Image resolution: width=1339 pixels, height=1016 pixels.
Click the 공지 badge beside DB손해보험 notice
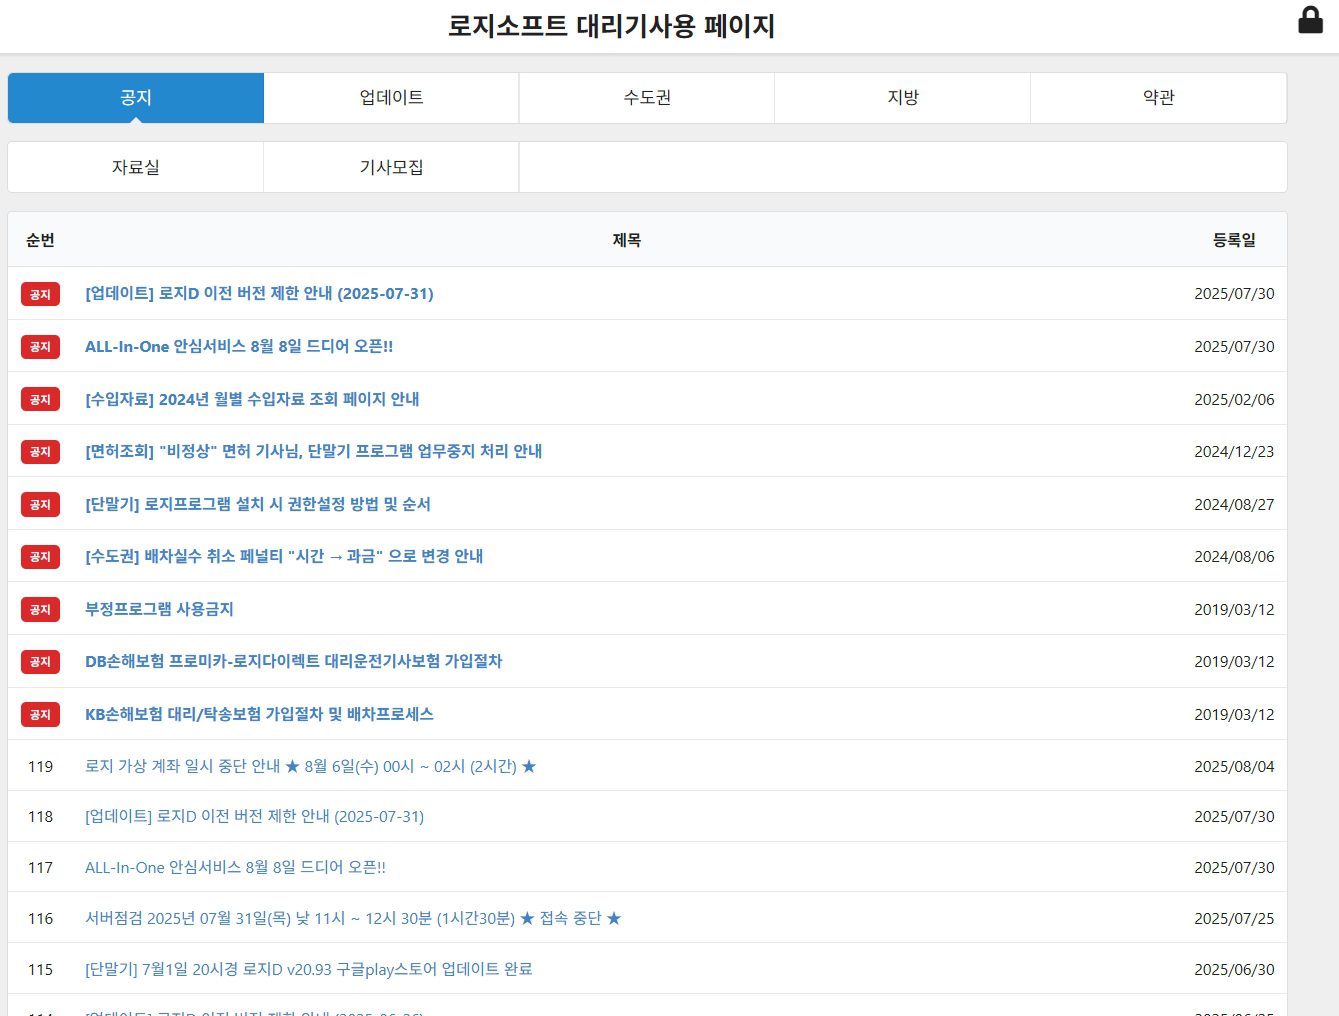pyautogui.click(x=40, y=661)
